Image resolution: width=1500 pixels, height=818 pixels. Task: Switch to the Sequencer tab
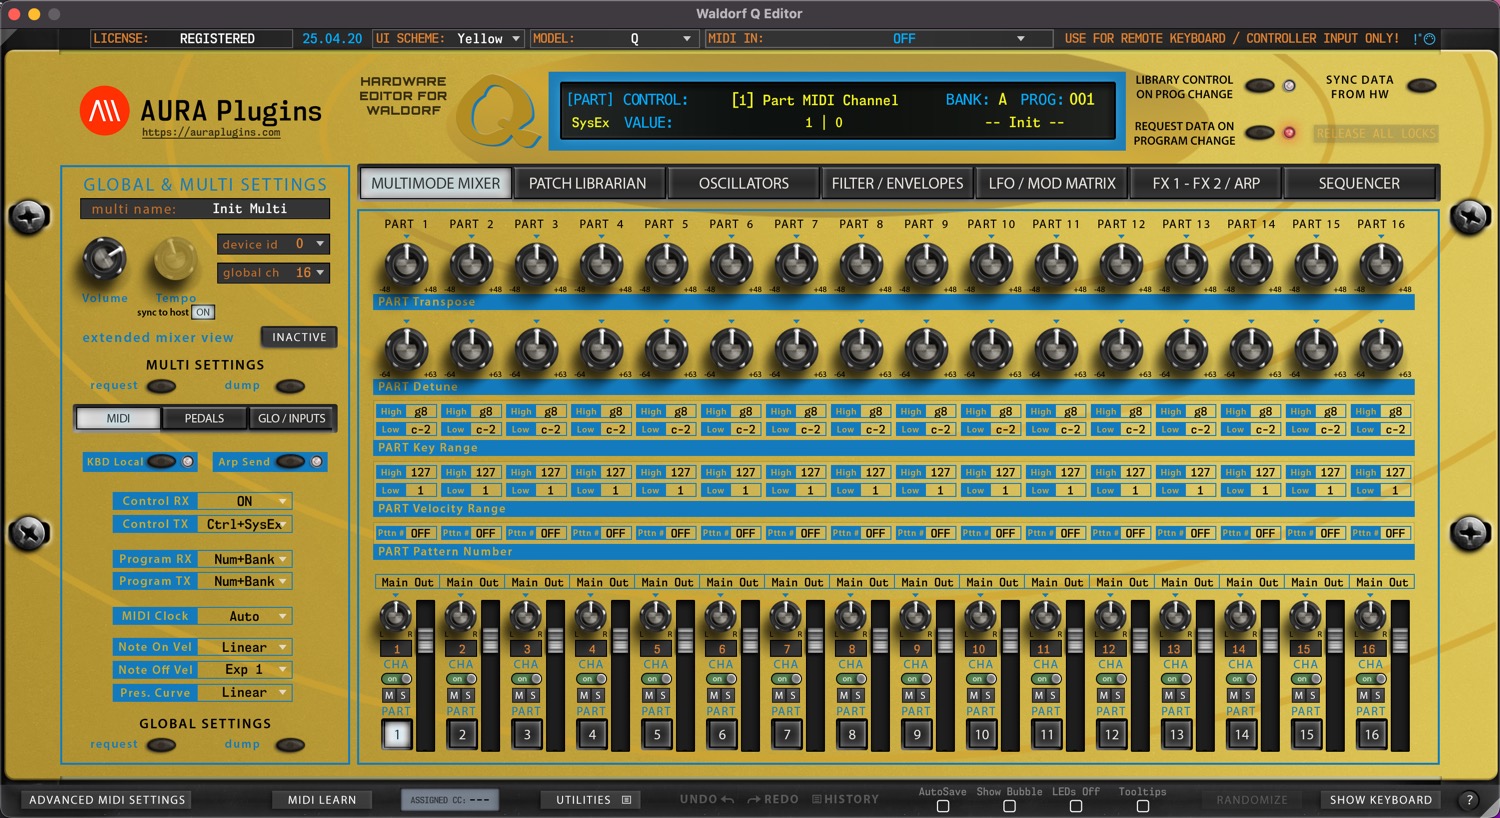[x=1359, y=183]
